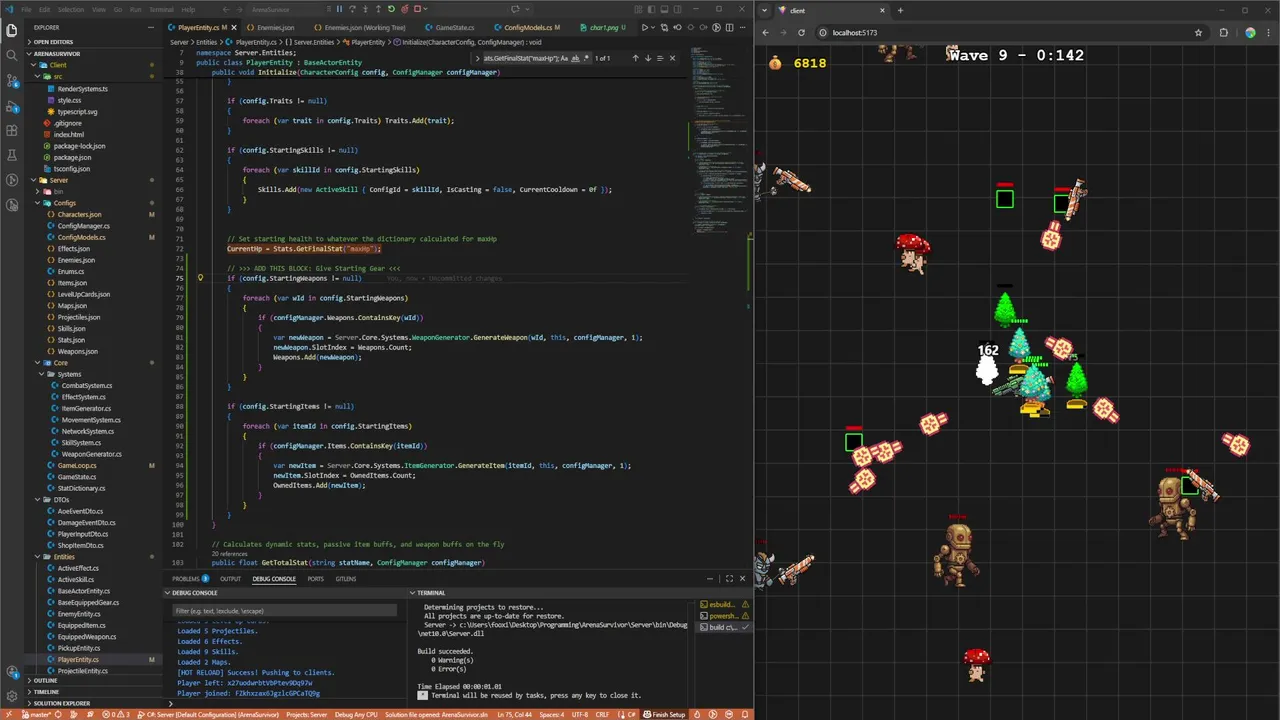Image resolution: width=1280 pixels, height=720 pixels.
Task: Click the Debug Console filter input
Action: (x=285, y=610)
